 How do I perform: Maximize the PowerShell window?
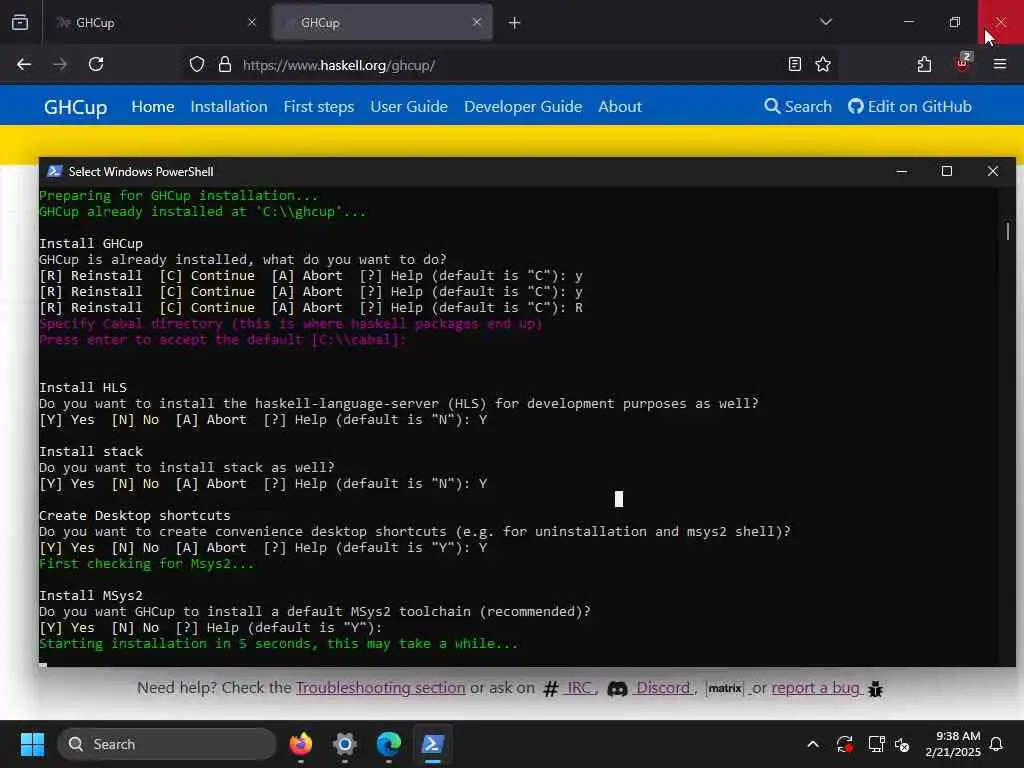tap(946, 171)
